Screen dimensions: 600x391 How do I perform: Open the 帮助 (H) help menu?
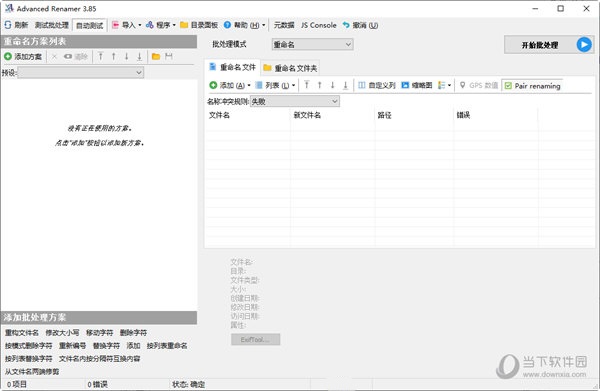pyautogui.click(x=244, y=25)
